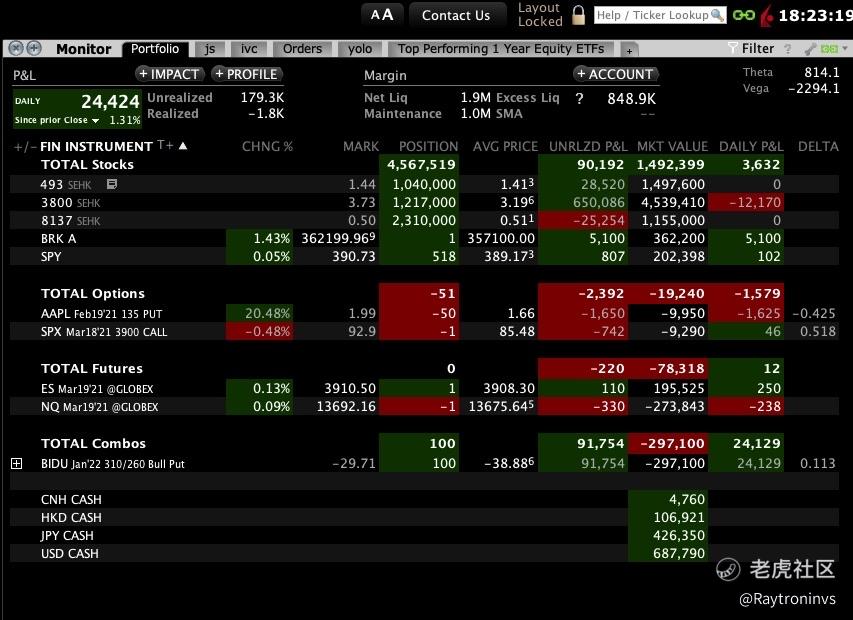The height and width of the screenshot is (620, 853).
Task: Select the 8137 SEHK row
Action: (424, 220)
